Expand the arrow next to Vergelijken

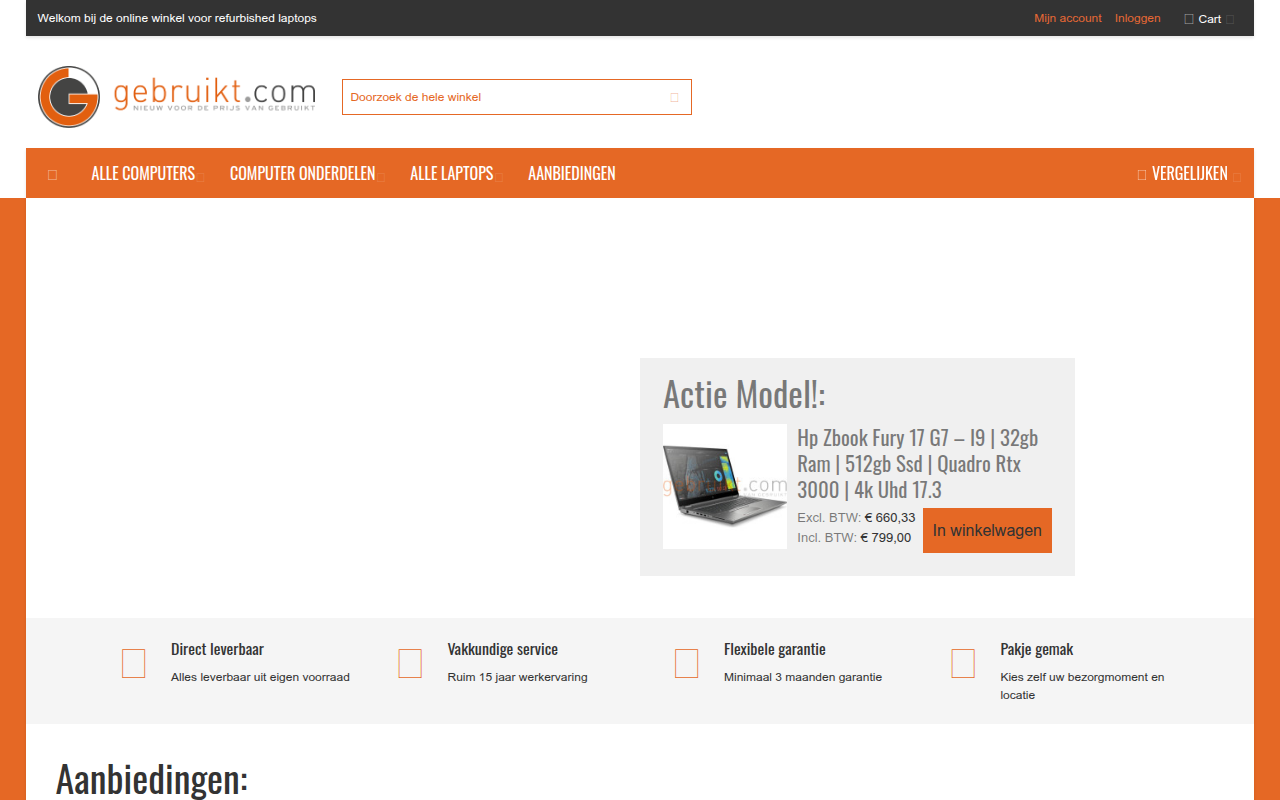pyautogui.click(x=1236, y=177)
